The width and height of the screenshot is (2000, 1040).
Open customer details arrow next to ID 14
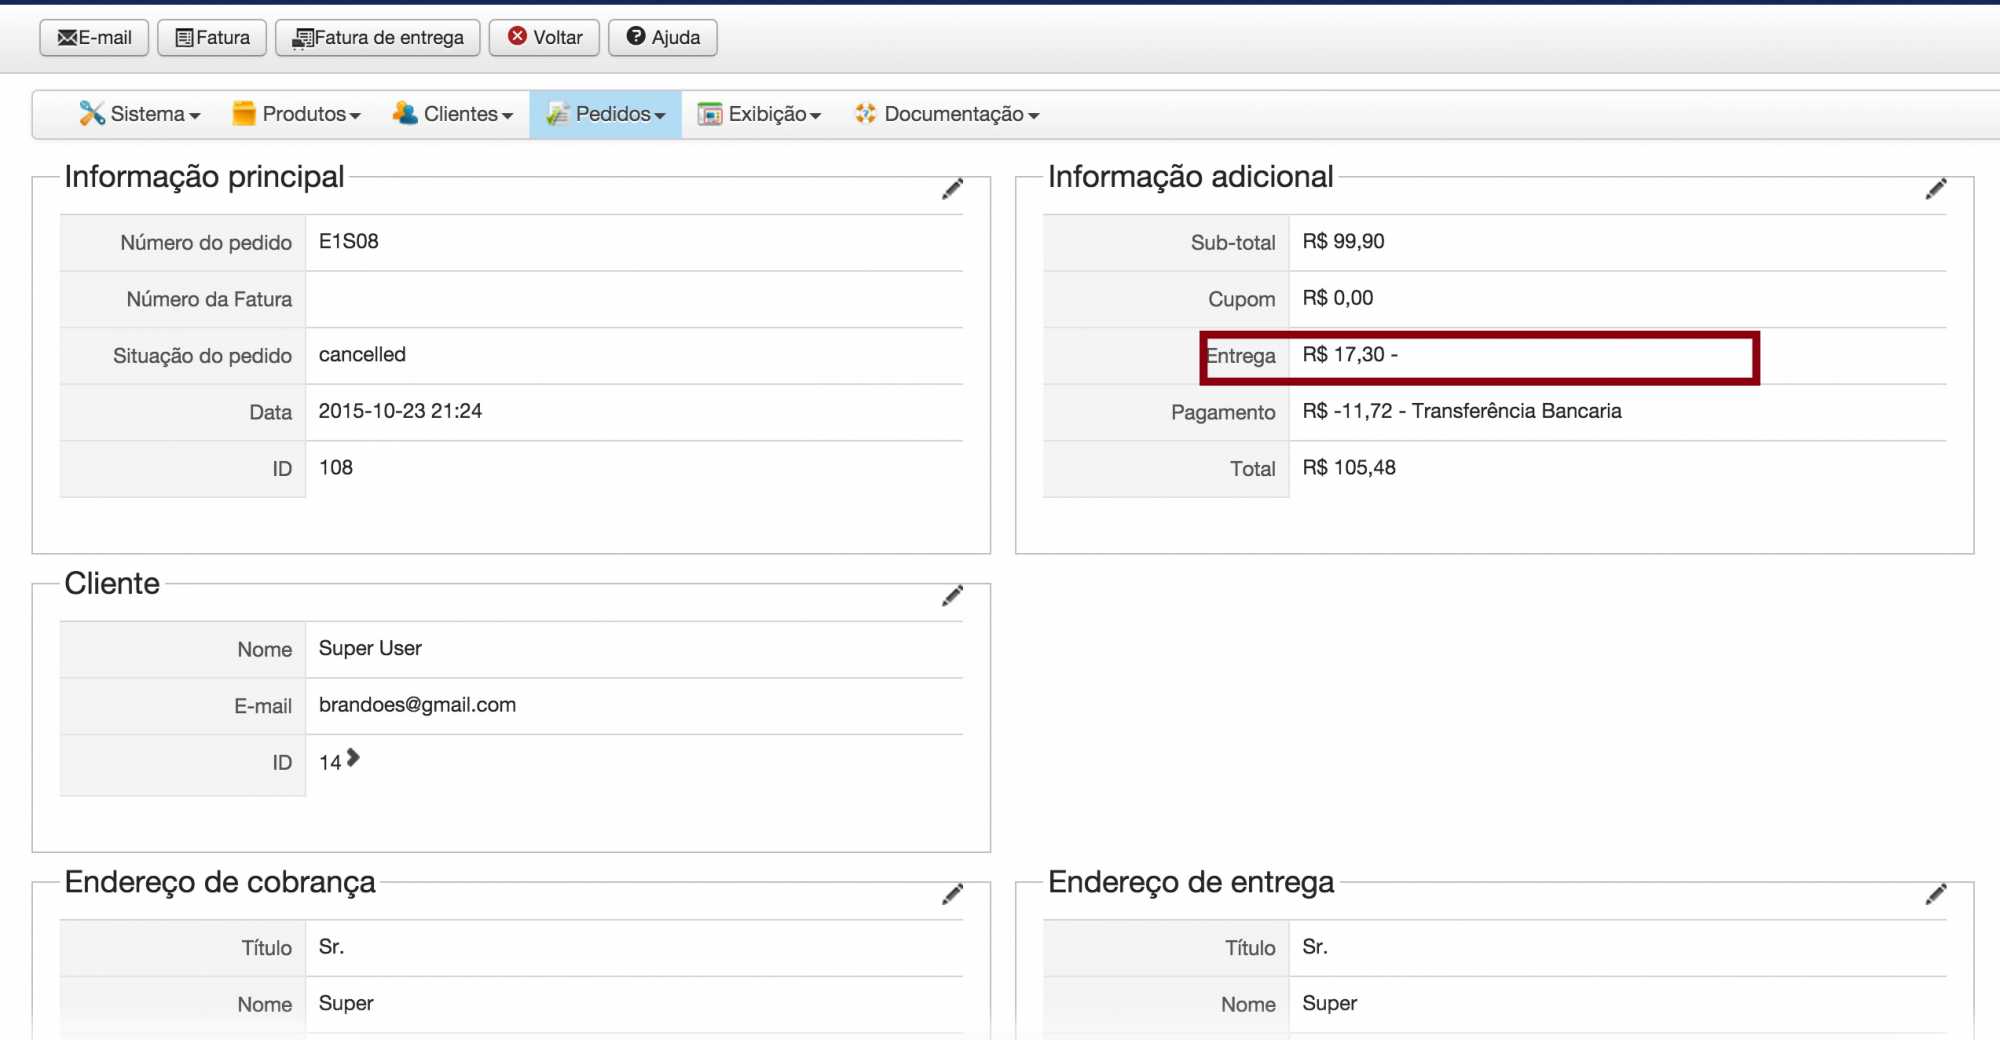point(353,759)
